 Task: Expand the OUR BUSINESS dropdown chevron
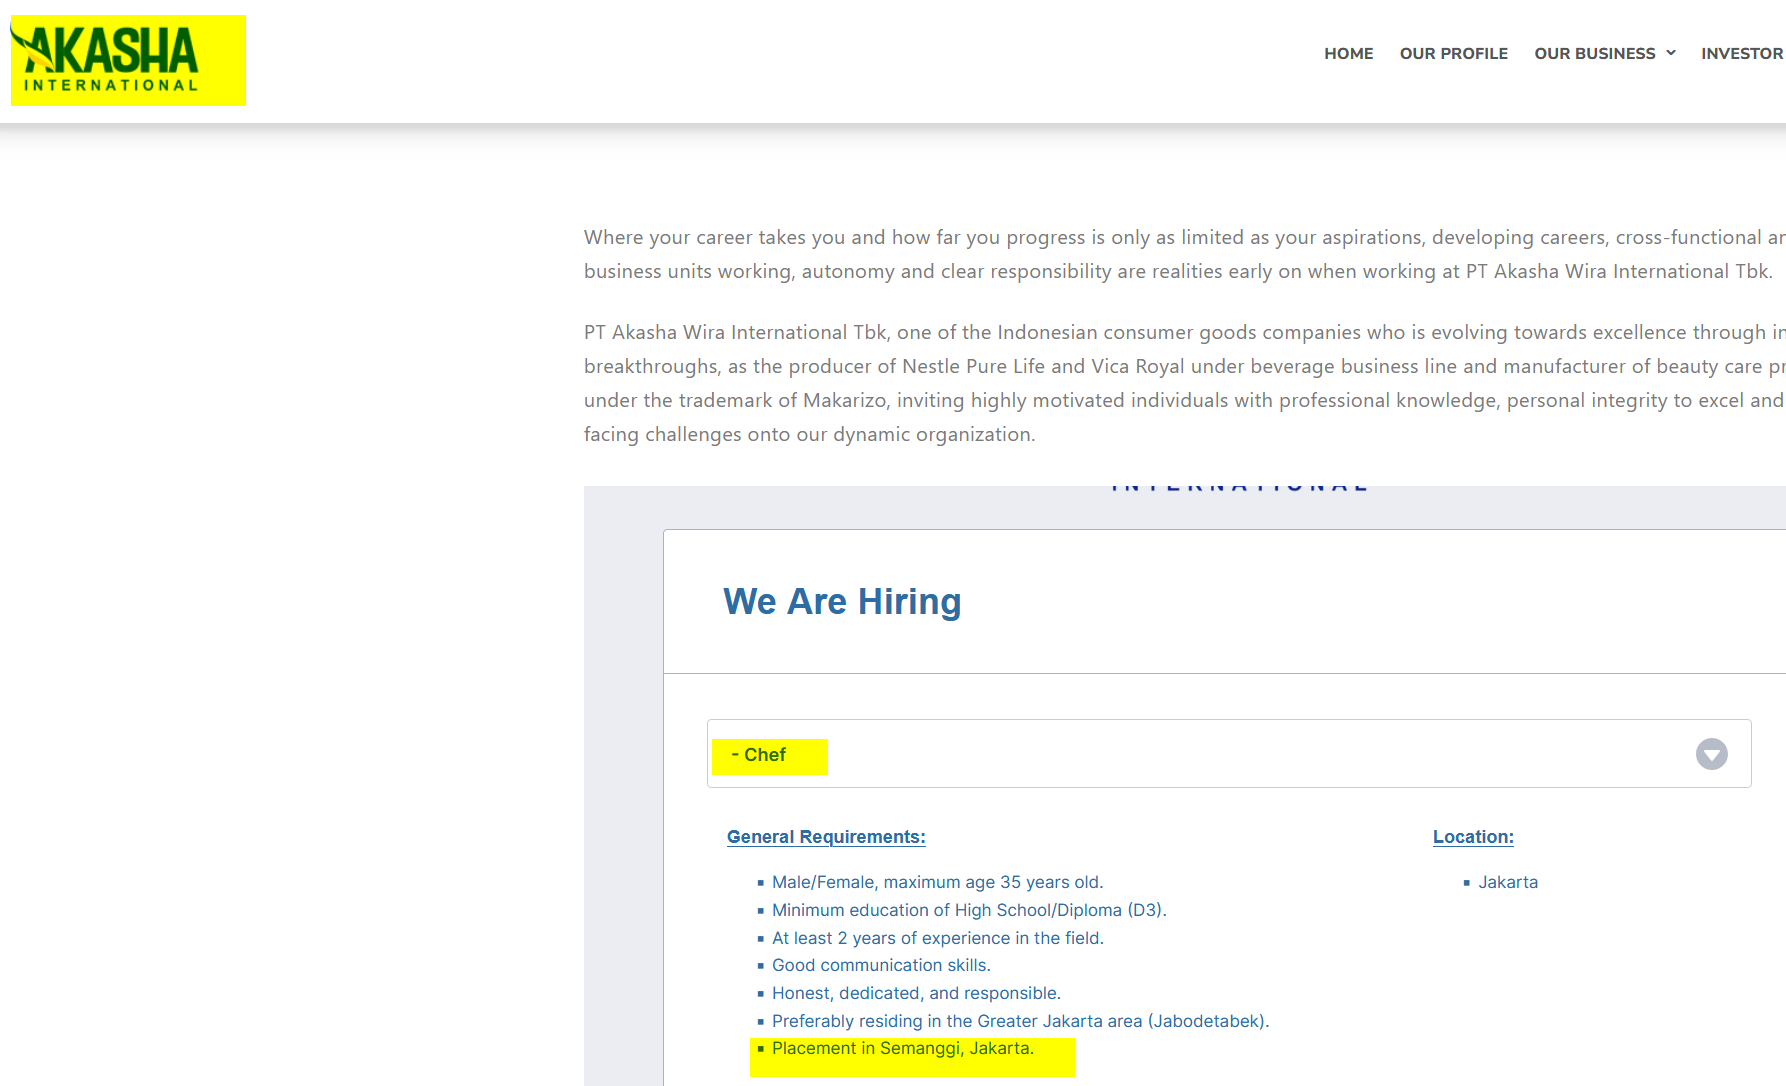[x=1670, y=53]
